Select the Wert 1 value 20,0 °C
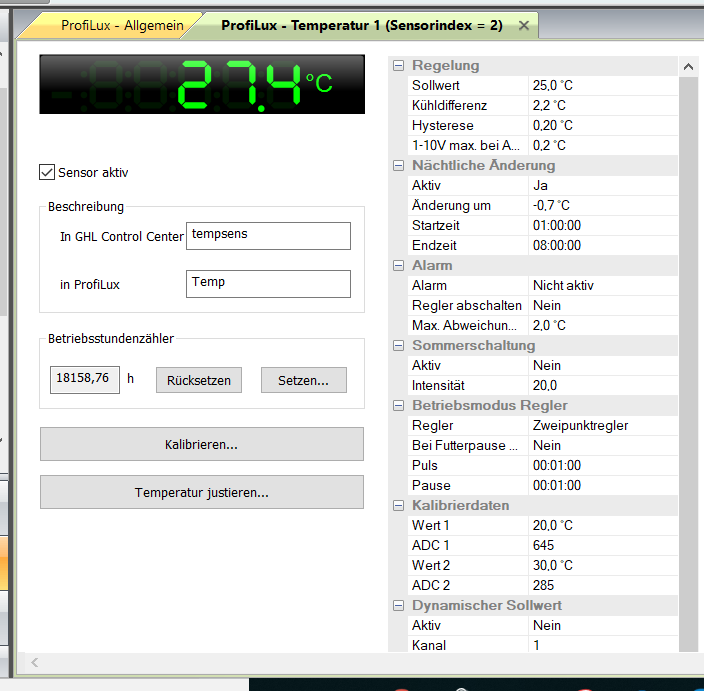The height and width of the screenshot is (691, 704). pos(603,525)
